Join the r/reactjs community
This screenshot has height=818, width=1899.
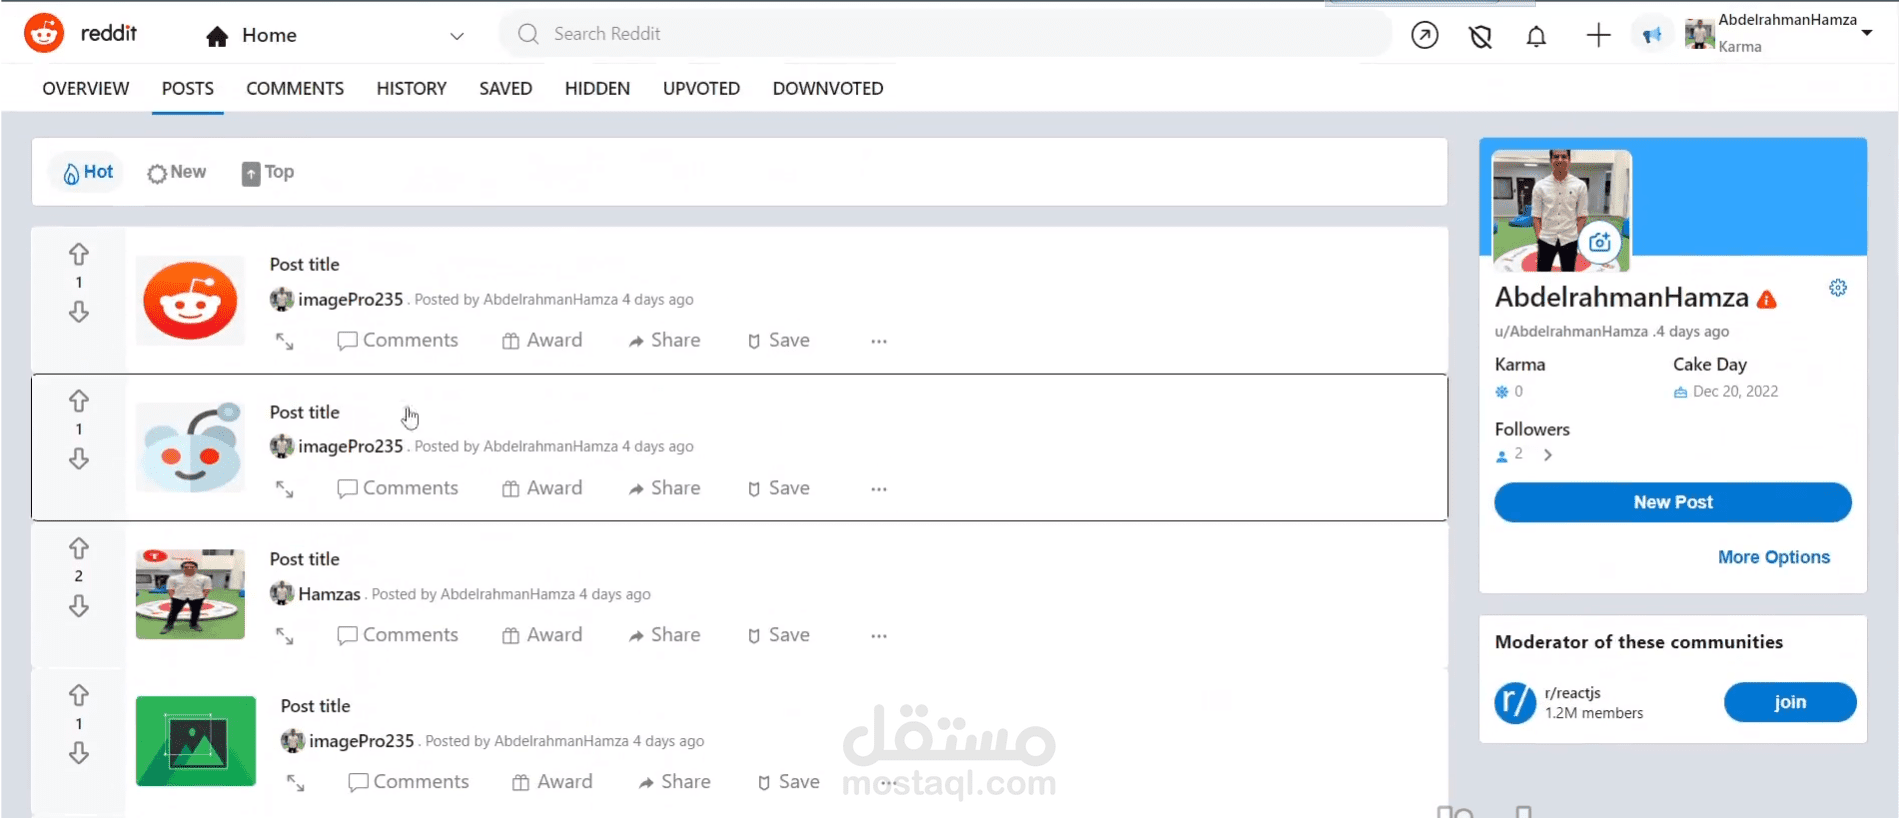1790,702
